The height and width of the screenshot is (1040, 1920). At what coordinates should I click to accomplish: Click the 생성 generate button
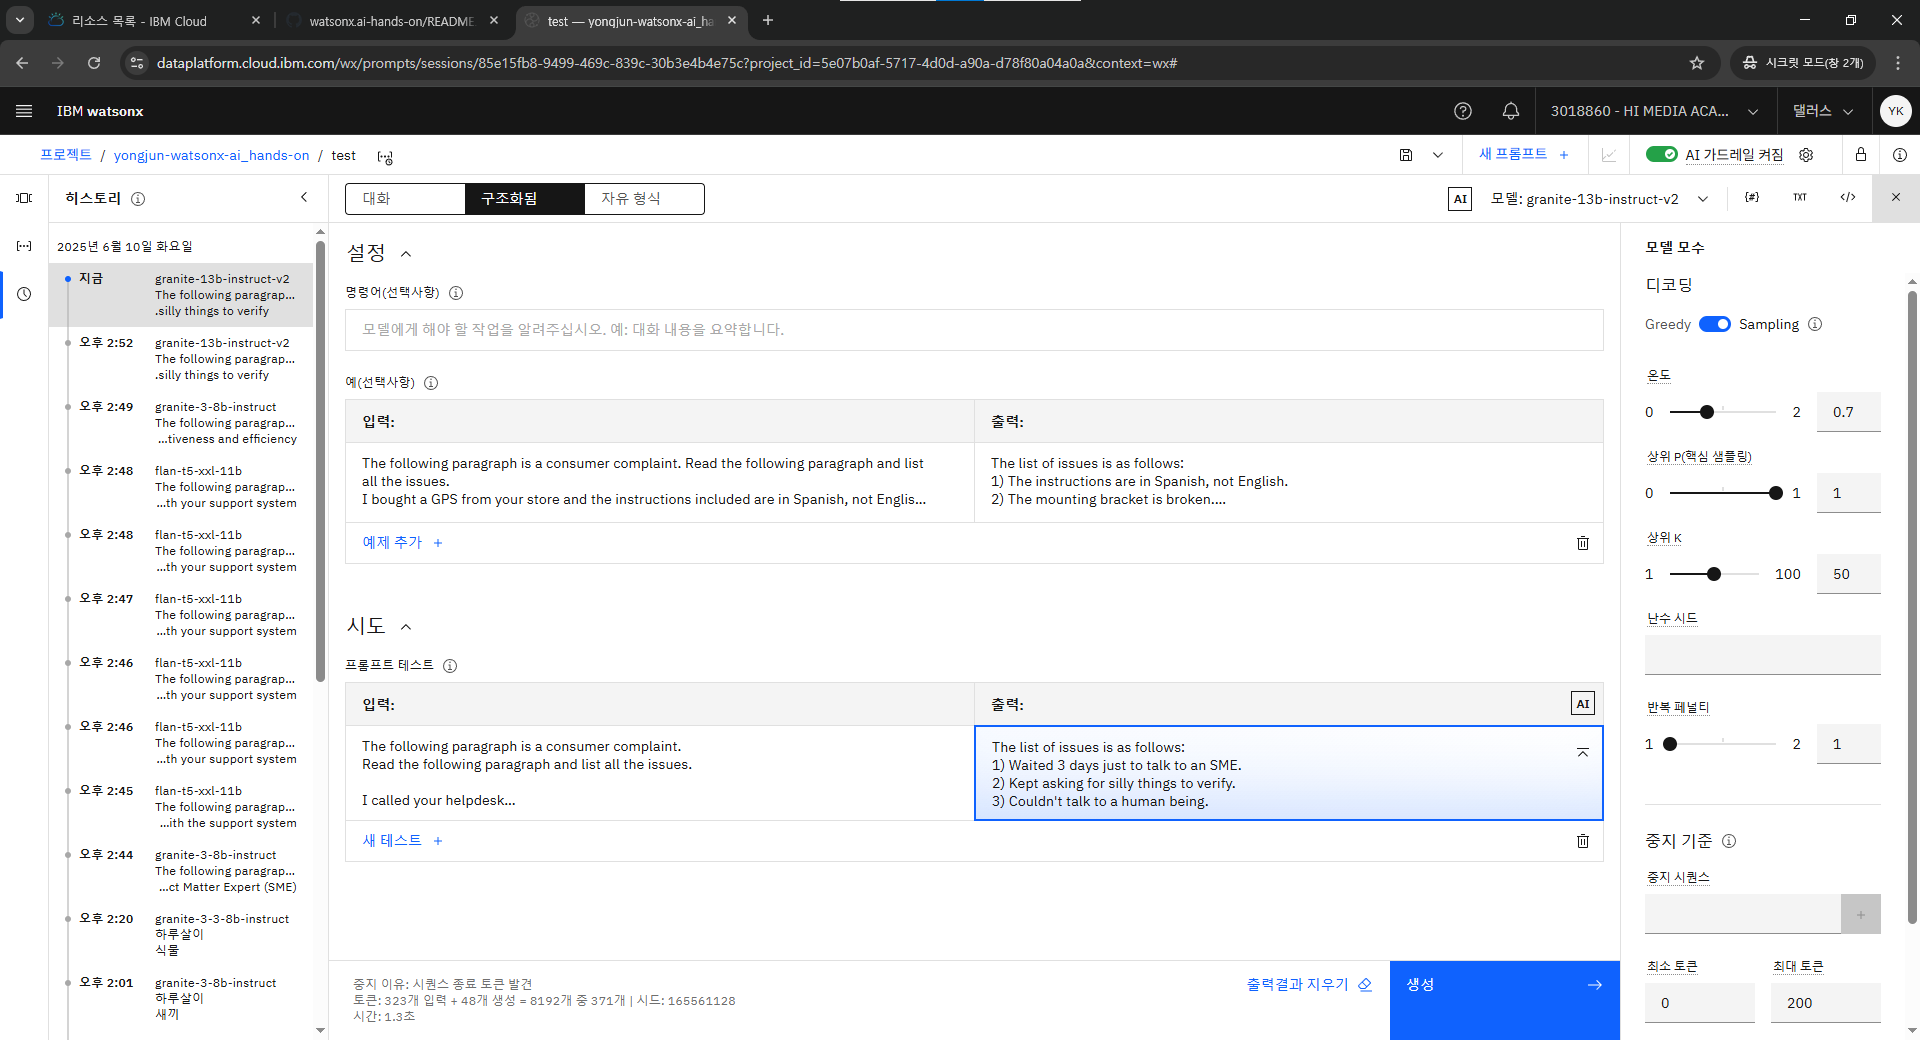point(1504,1000)
